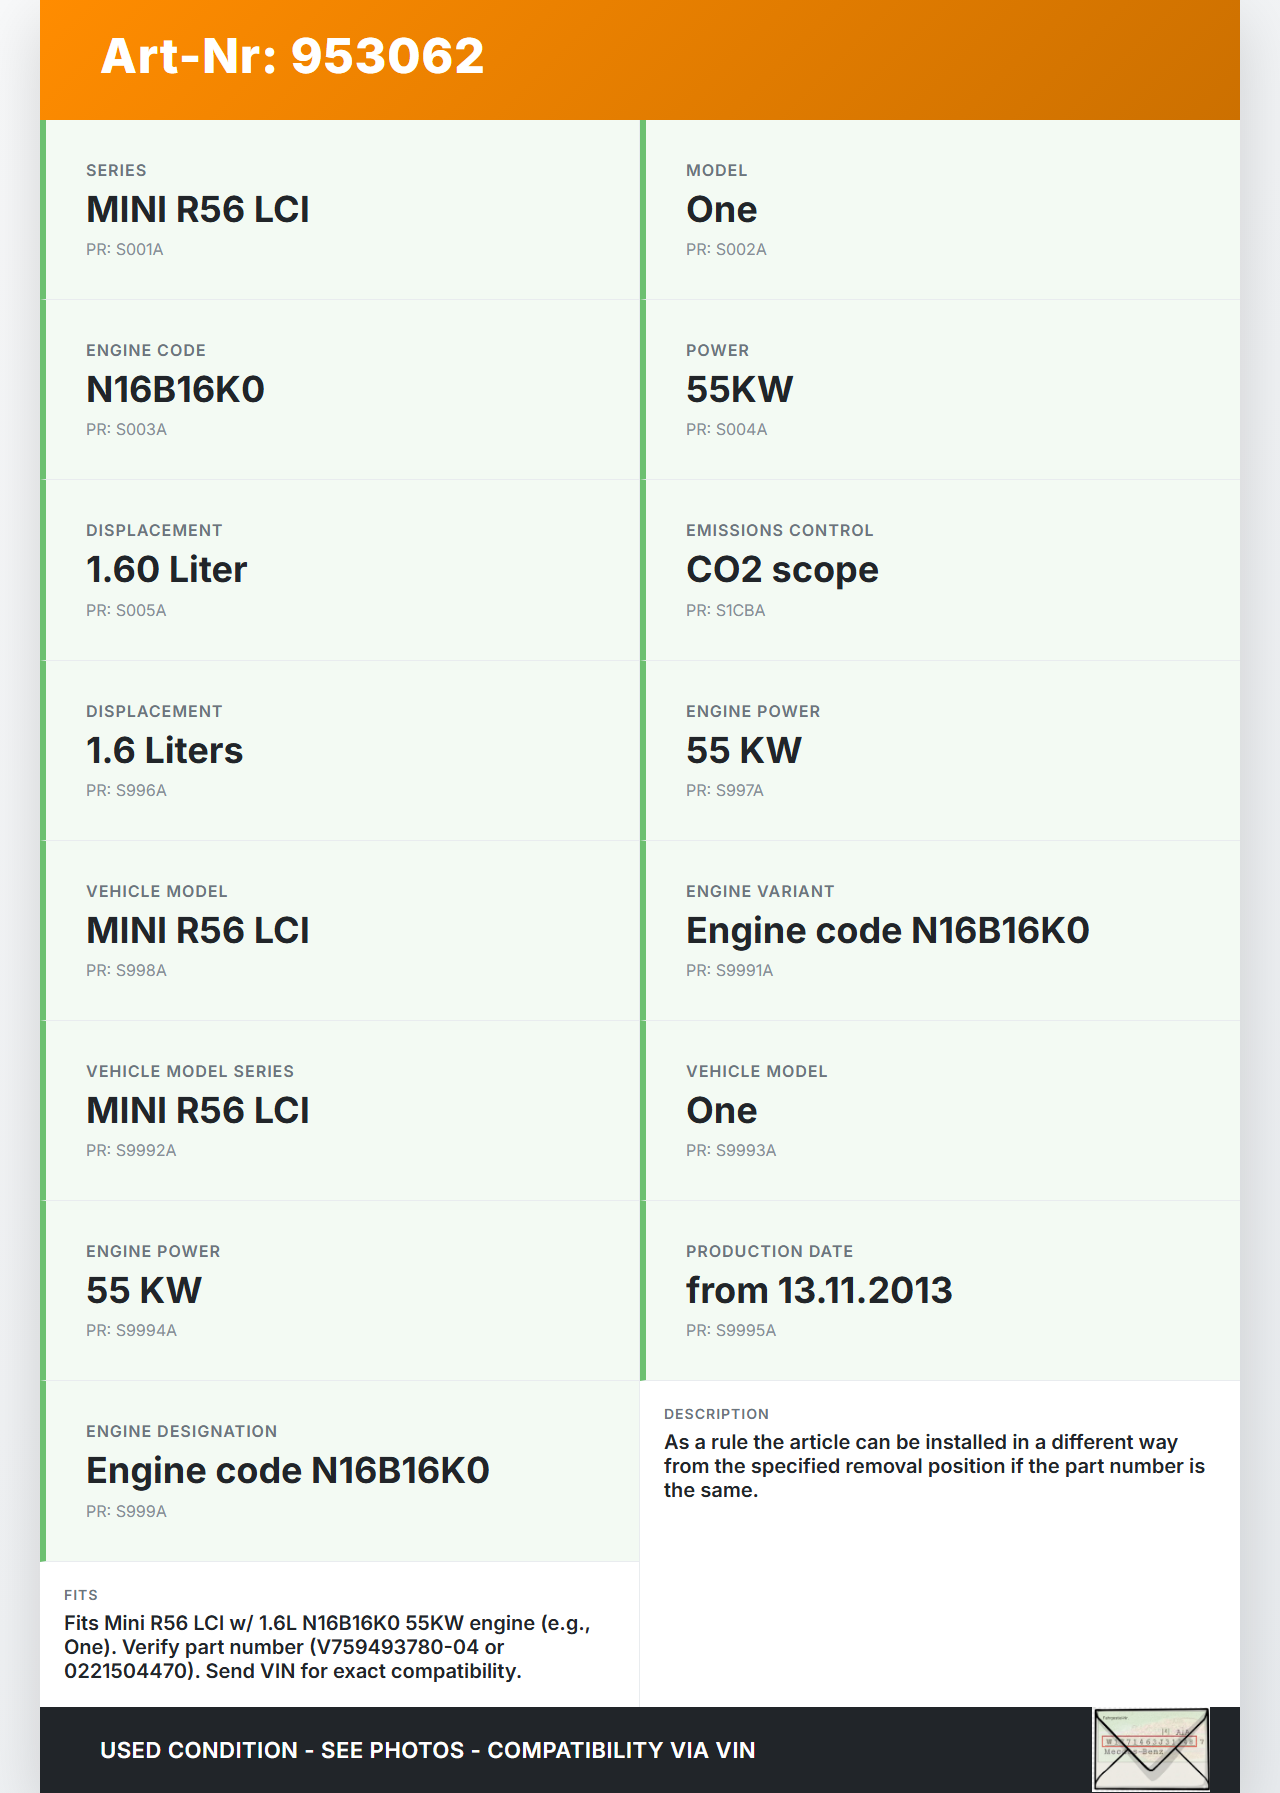This screenshot has width=1280, height=1793.
Task: Click the Engine Code N16B16K0 value
Action: [175, 390]
